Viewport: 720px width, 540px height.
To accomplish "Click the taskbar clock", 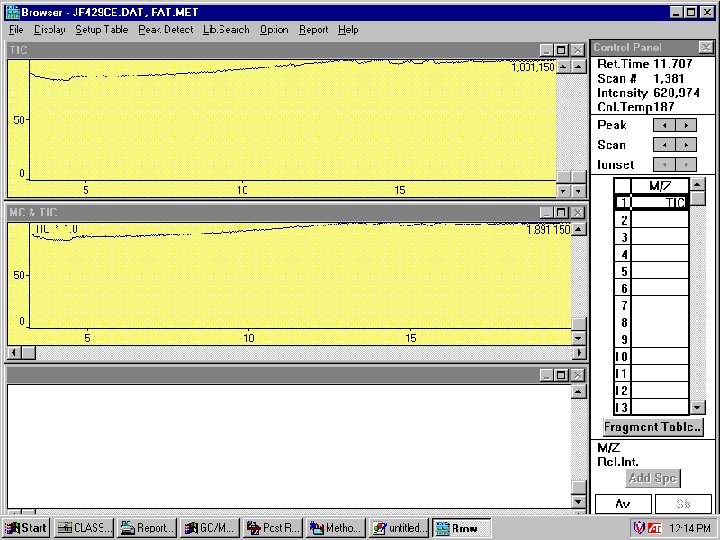I will (690, 528).
